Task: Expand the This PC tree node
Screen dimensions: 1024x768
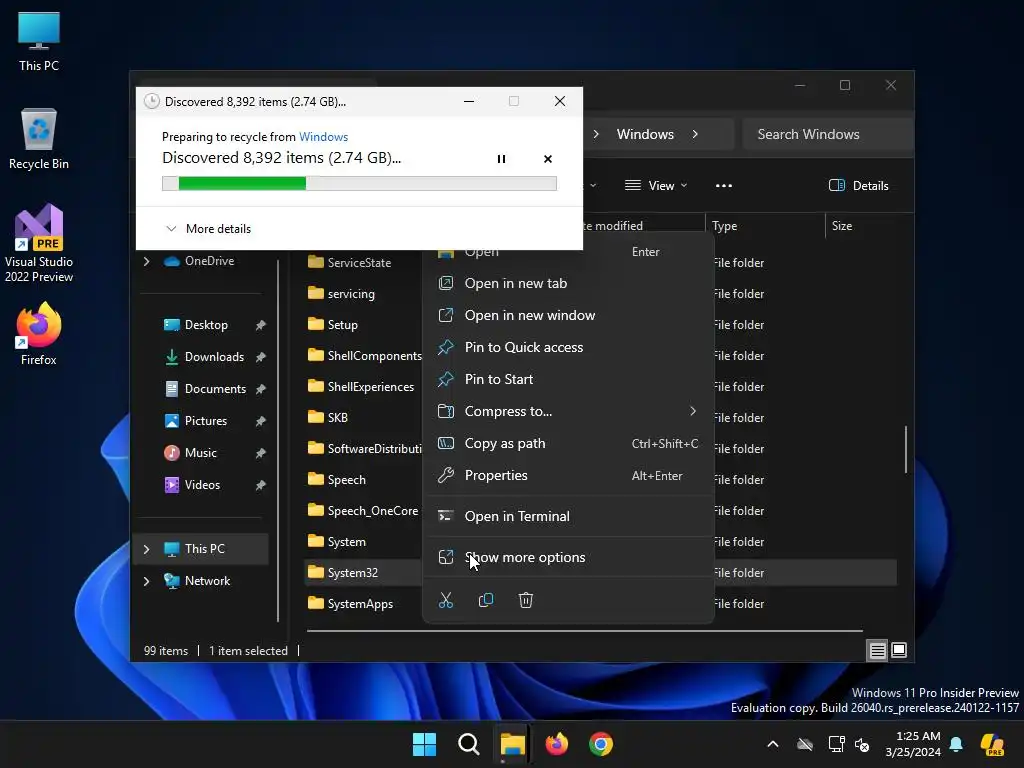Action: point(146,549)
